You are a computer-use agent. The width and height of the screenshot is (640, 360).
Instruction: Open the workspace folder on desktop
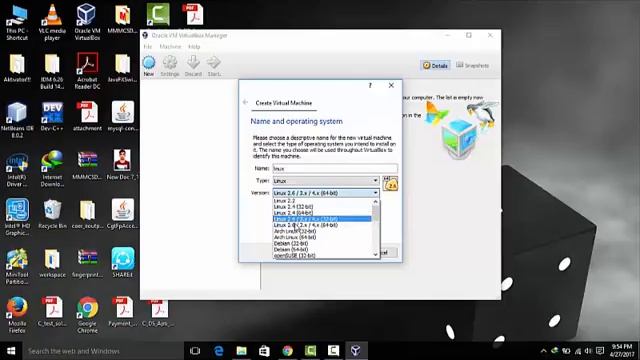tap(52, 263)
